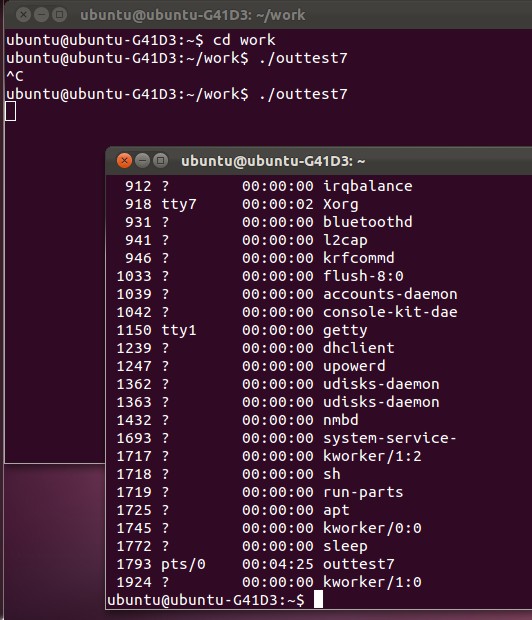Click the first ./outtest7 command line
Viewport: 532px width, 620px height.
click(177, 58)
